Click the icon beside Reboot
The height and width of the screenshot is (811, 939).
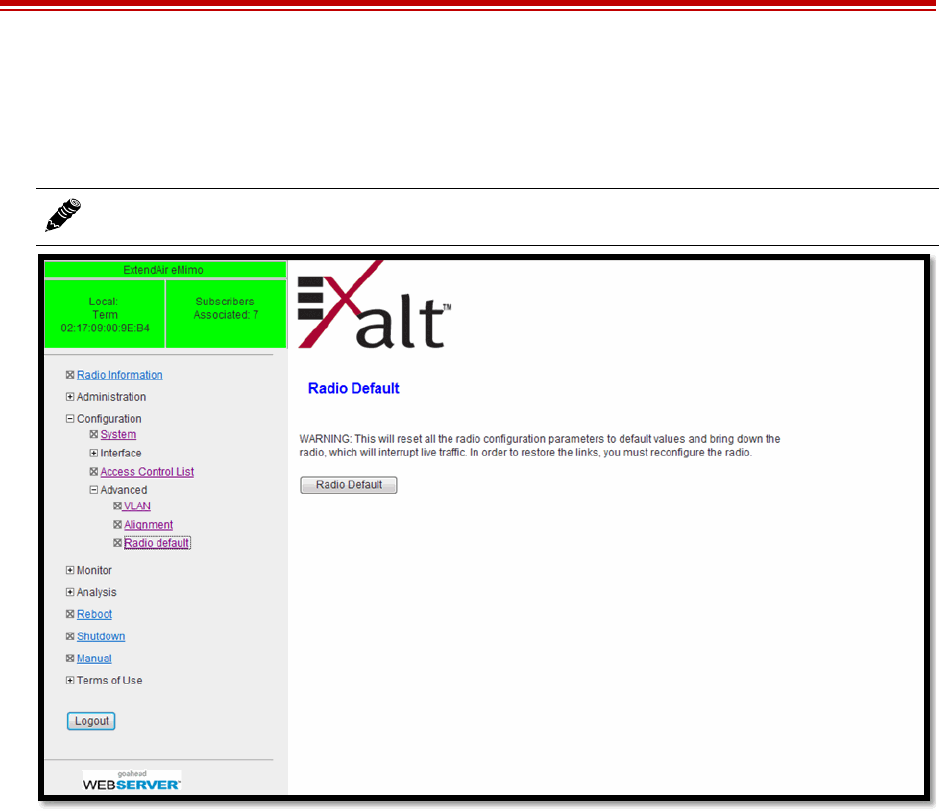pos(70,615)
